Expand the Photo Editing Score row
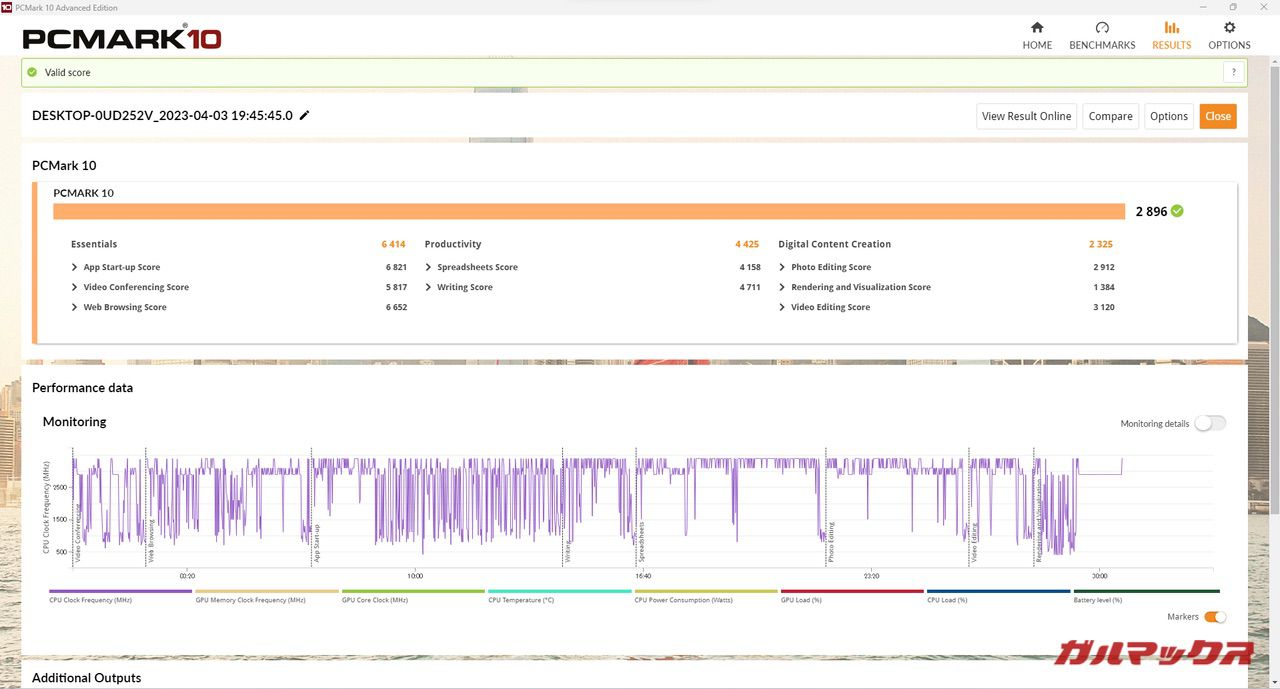This screenshot has height=689, width=1280. pyautogui.click(x=782, y=267)
